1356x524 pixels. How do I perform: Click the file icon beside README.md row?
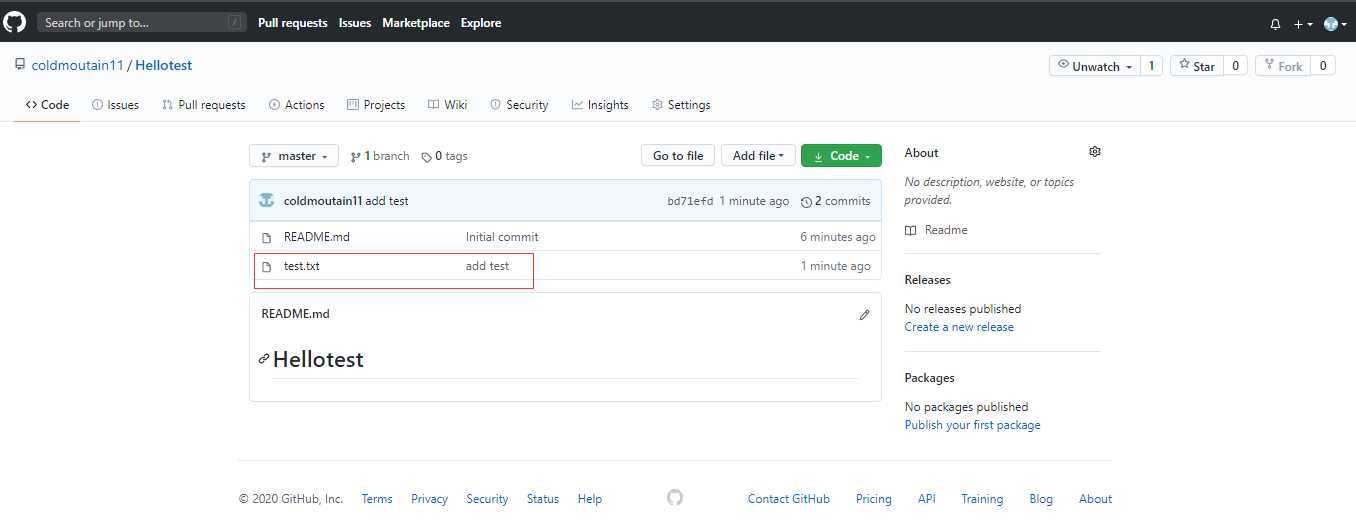[x=266, y=238]
